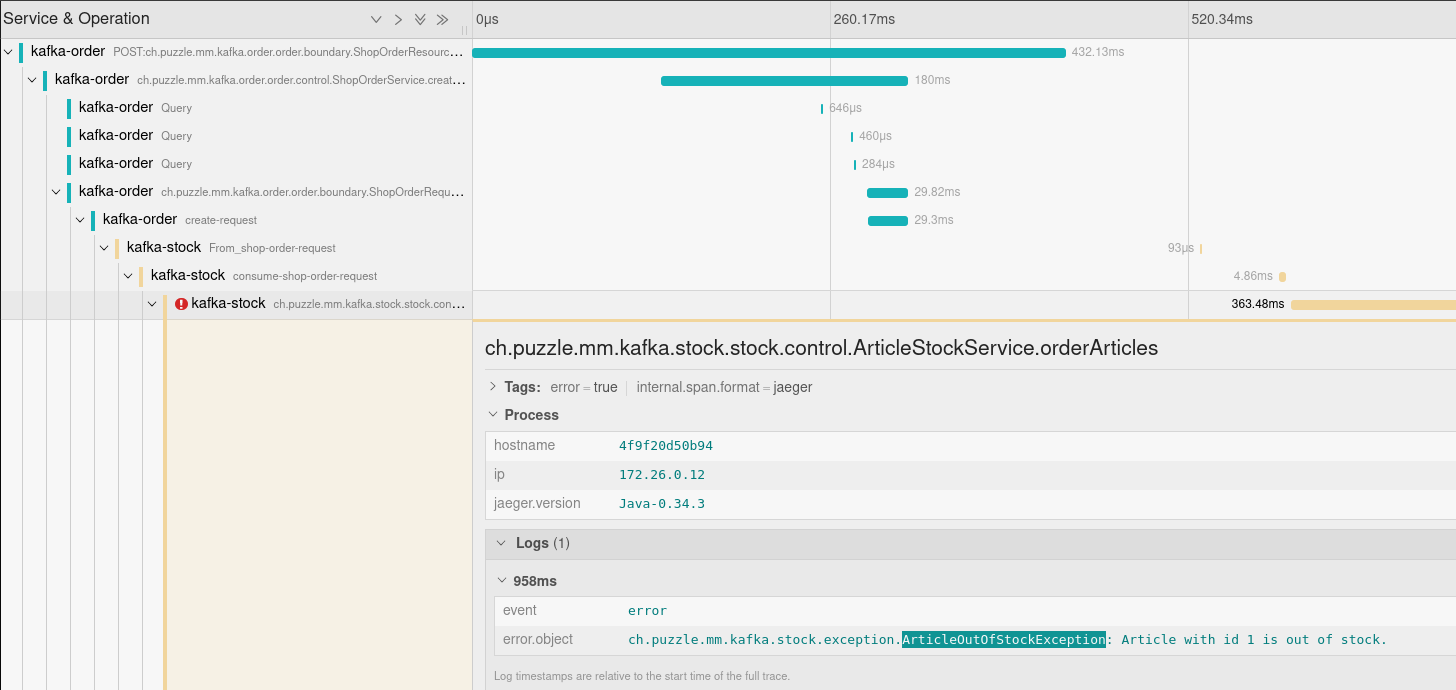Viewport: 1456px width, 690px height.
Task: Collapse the 958ms log entry
Action: point(502,581)
